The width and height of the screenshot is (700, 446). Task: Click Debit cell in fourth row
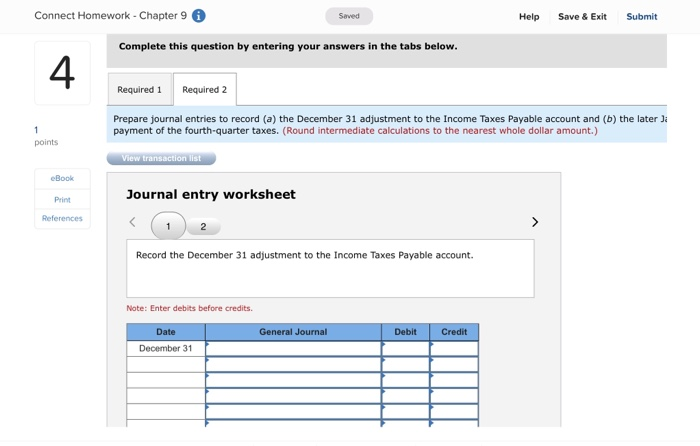pos(405,396)
